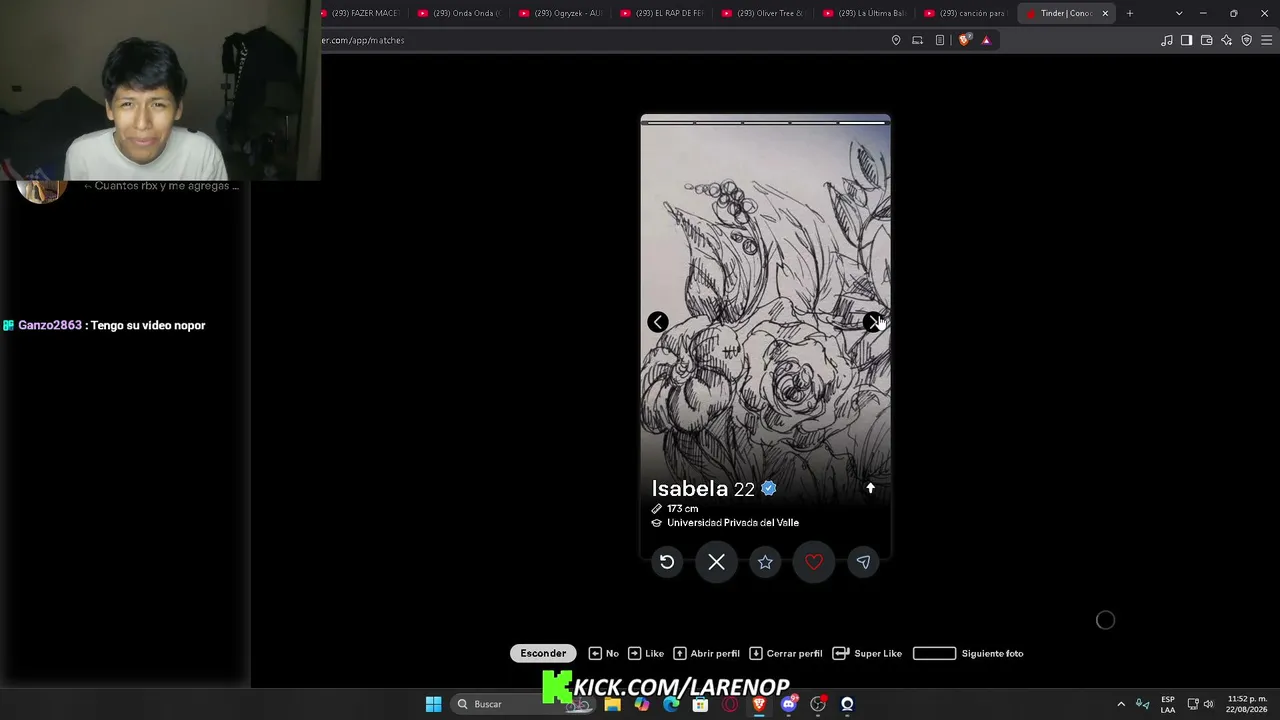Open the browser hamburger menu
The image size is (1280, 720).
click(1267, 40)
